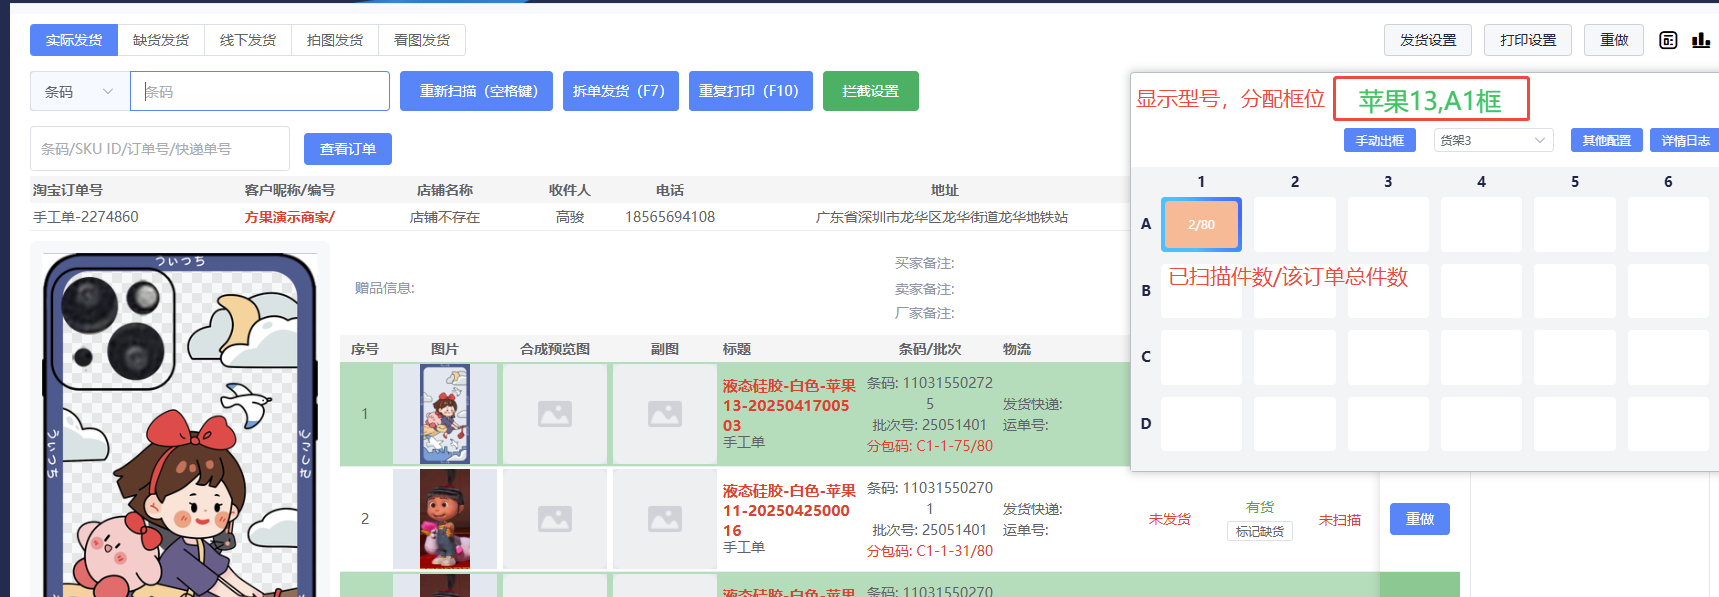Expand the 货架3 shelf dropdown
The image size is (1719, 597).
[1492, 140]
